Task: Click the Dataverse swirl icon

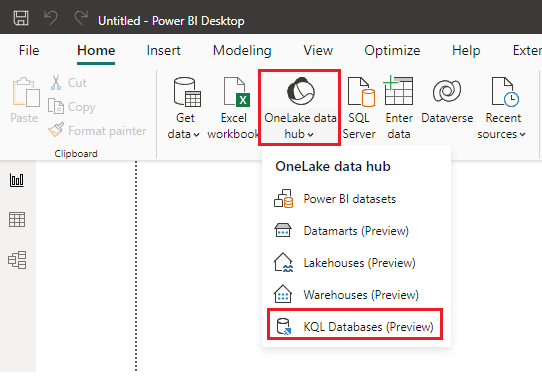Action: click(x=447, y=91)
